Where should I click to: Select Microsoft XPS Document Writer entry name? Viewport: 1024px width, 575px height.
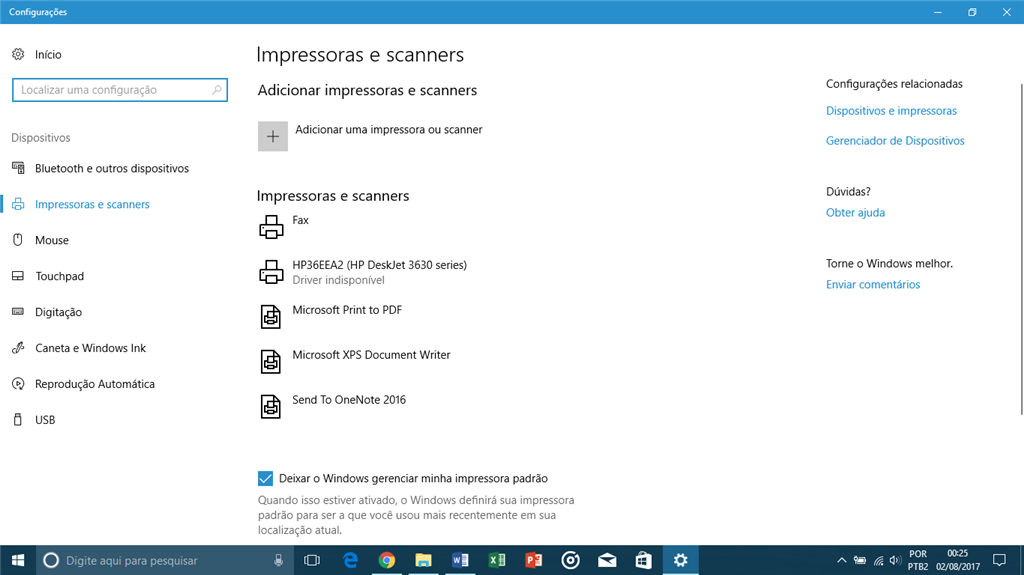tap(371, 355)
